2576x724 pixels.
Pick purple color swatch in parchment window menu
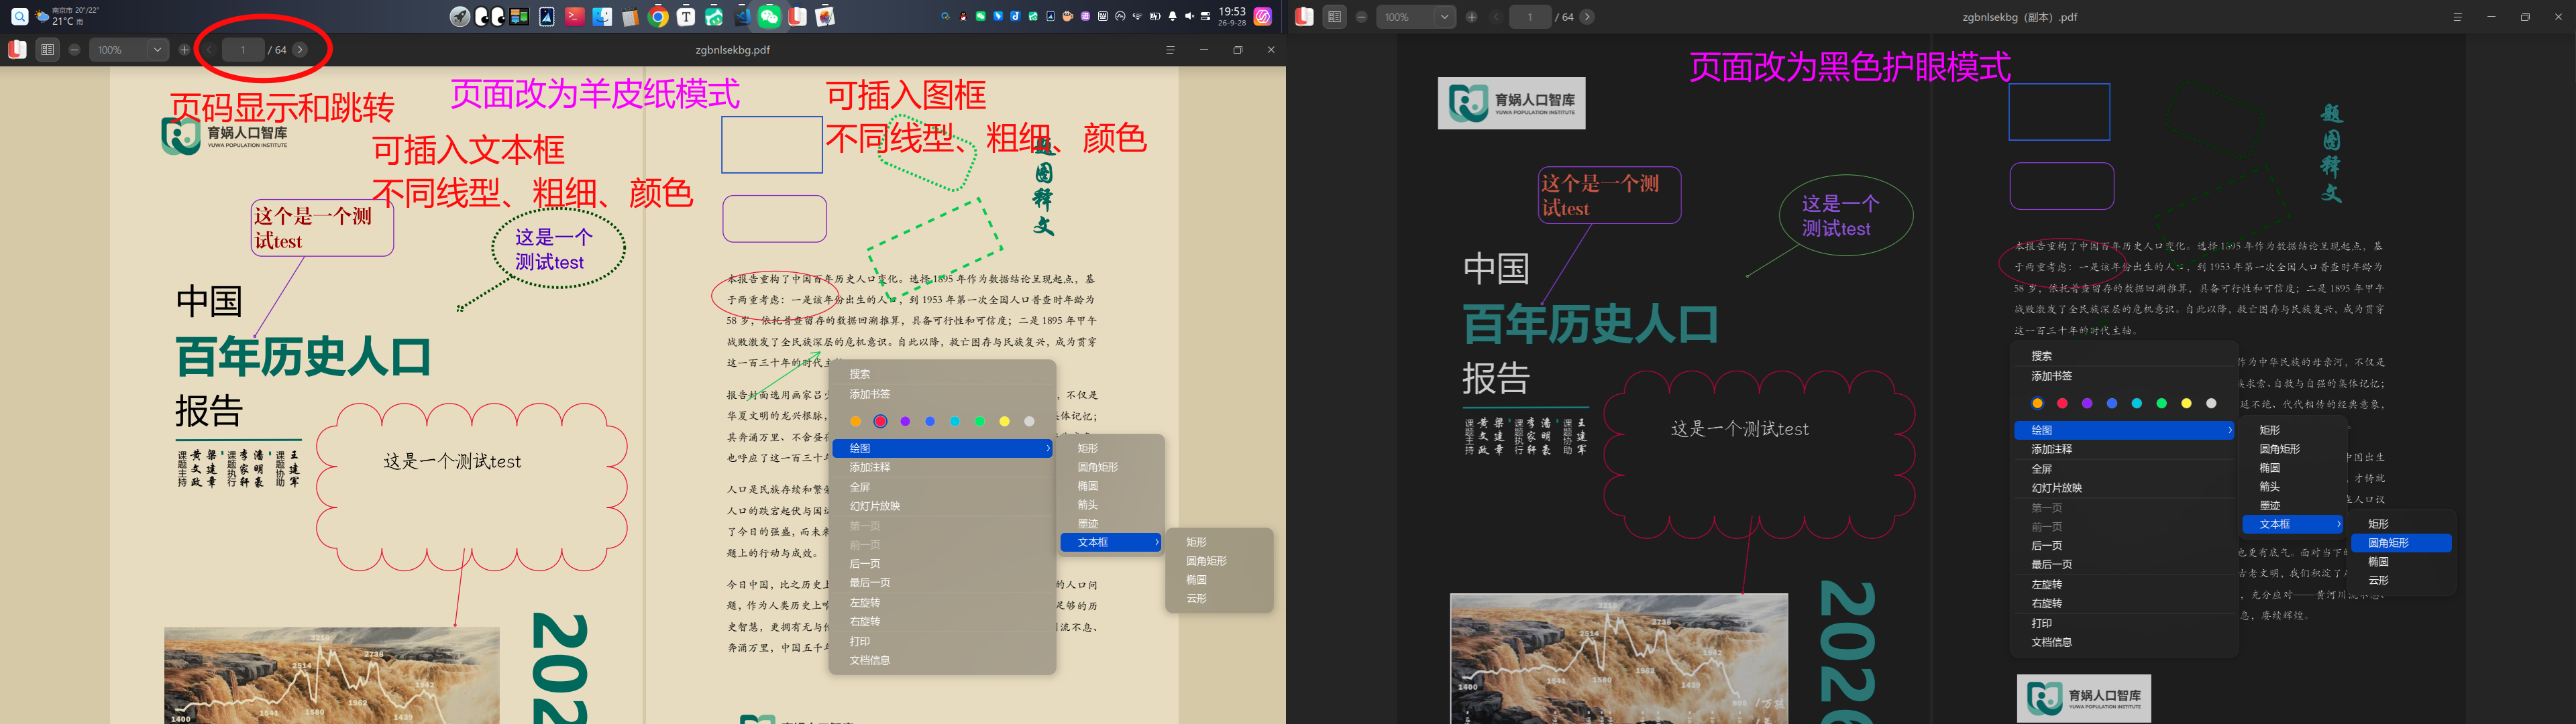[x=905, y=422]
